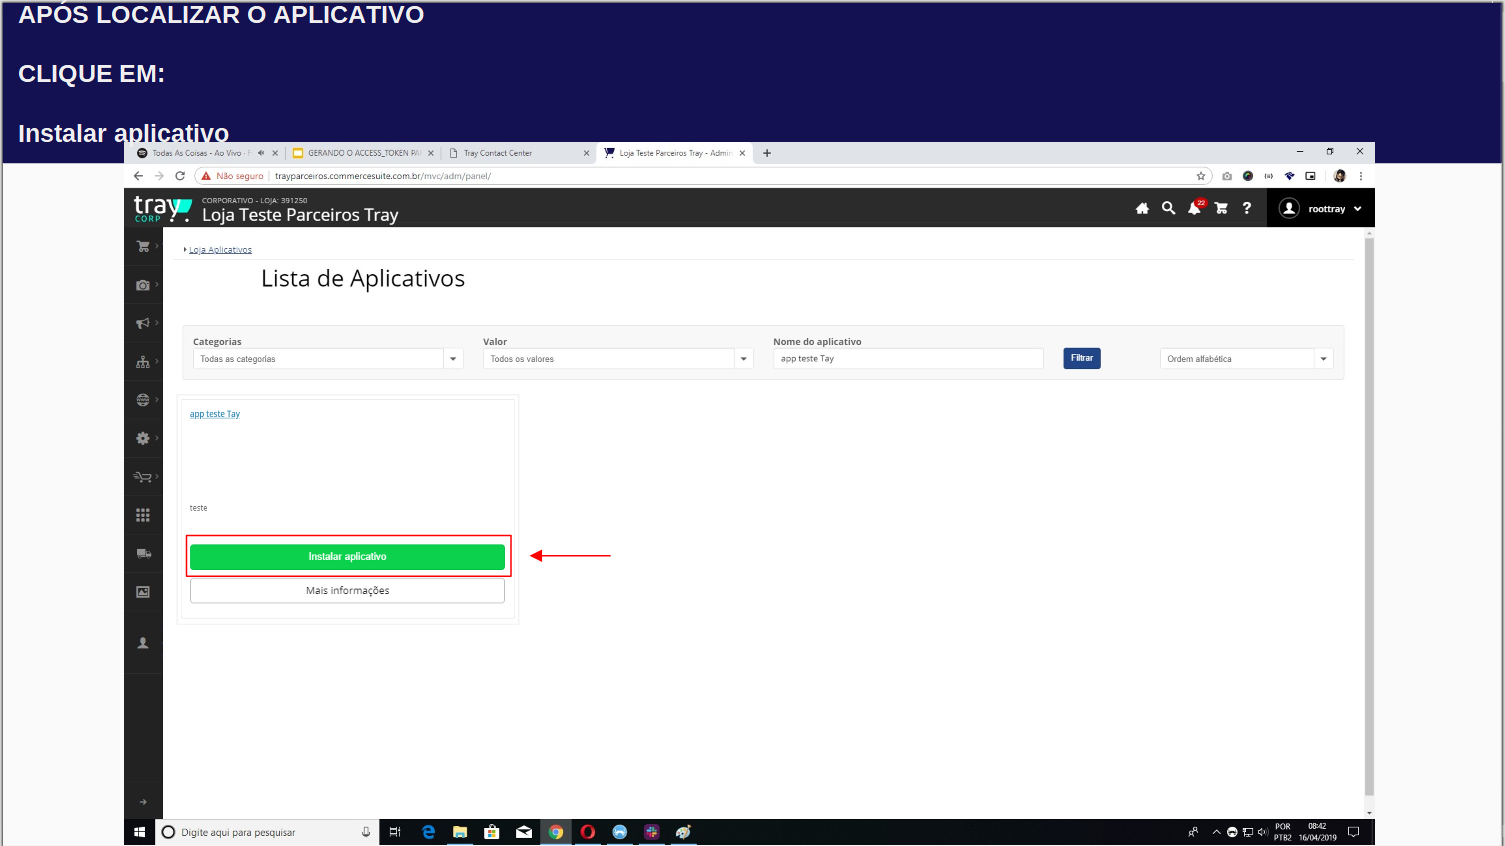
Task: Switch to the Tray Contact Center tab
Action: tap(510, 153)
